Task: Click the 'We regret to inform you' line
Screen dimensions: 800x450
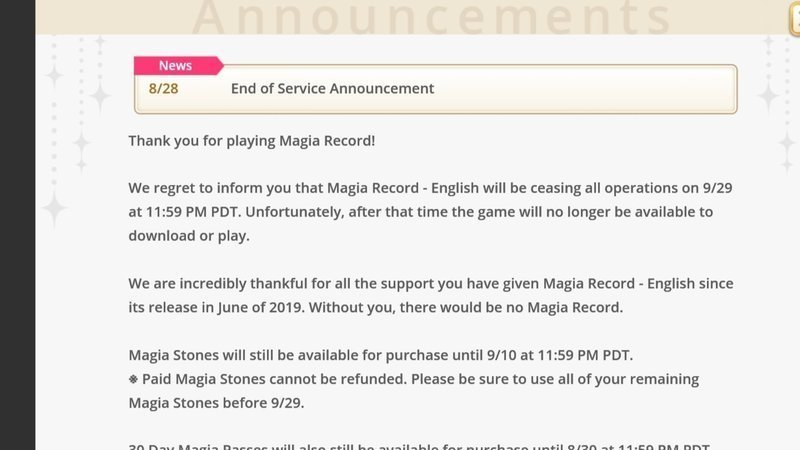Action: pos(430,188)
